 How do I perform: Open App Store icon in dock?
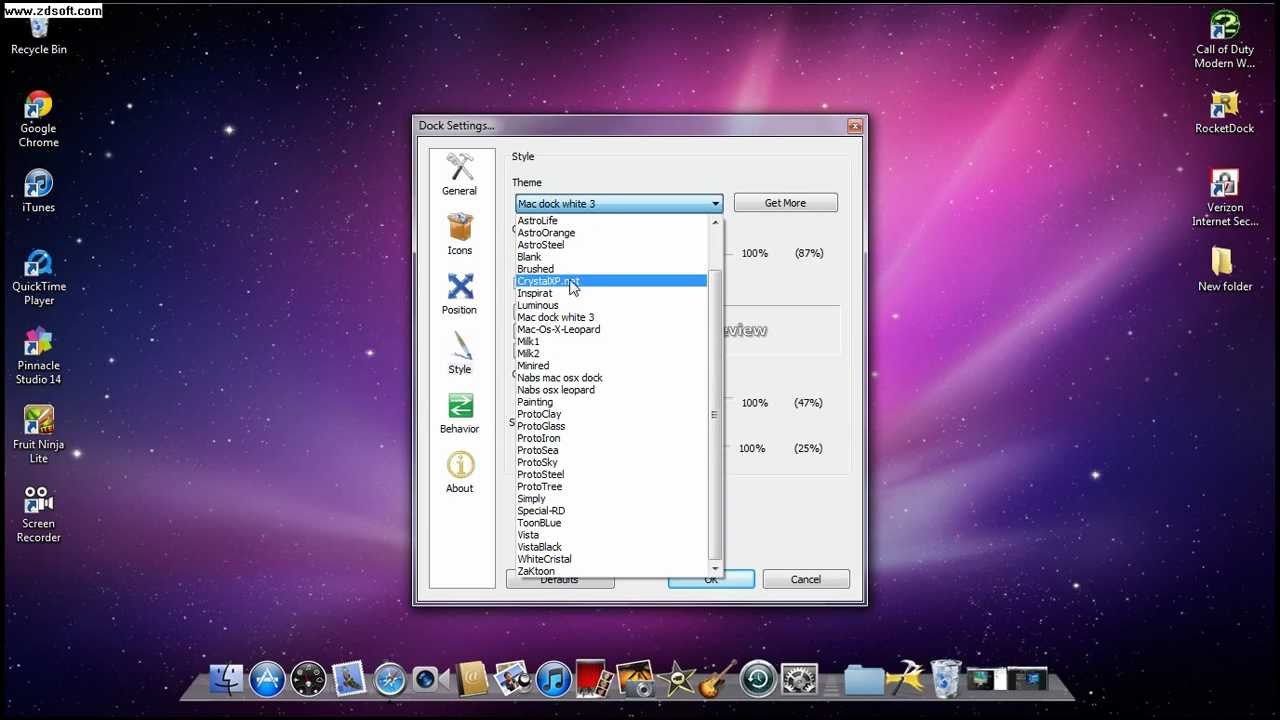pyautogui.click(x=267, y=680)
